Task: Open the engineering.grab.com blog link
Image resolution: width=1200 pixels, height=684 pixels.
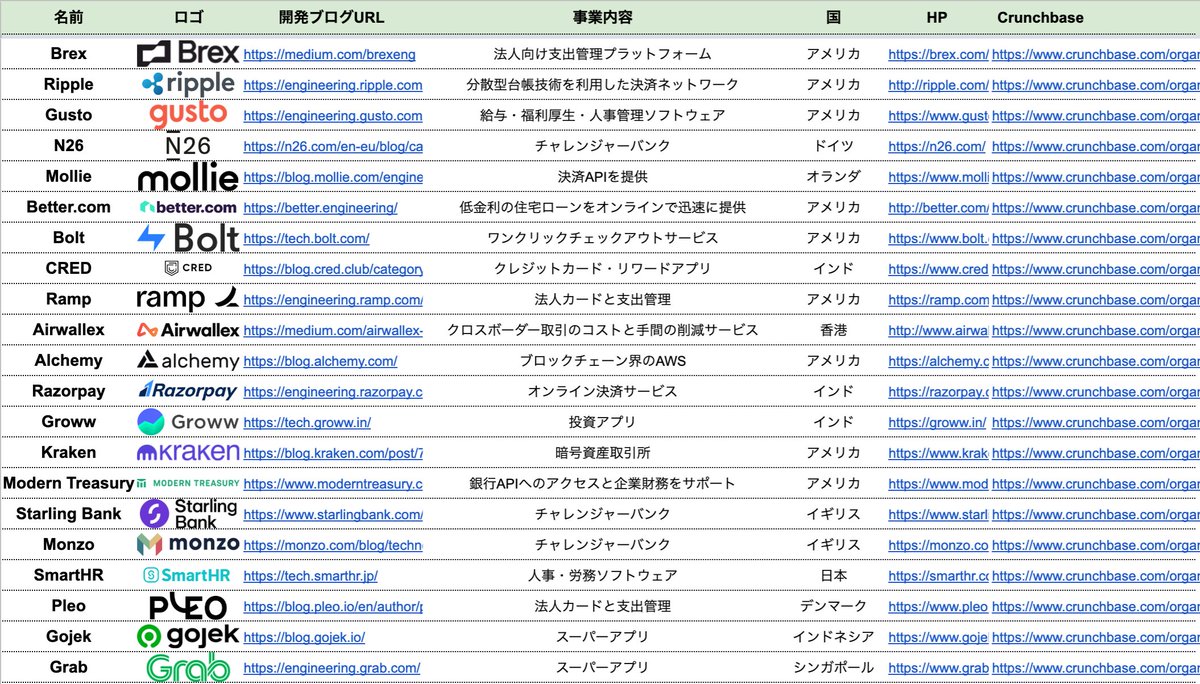Action: [x=331, y=668]
